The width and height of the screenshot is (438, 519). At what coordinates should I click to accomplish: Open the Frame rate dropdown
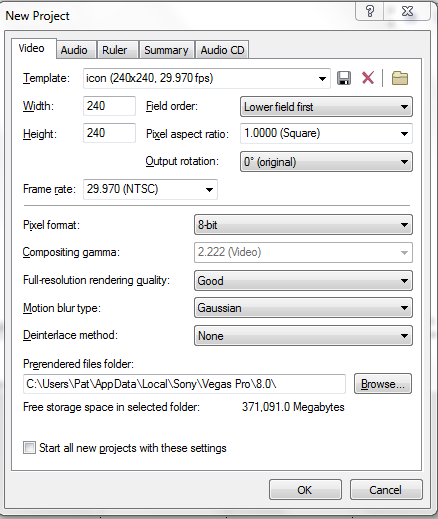click(x=150, y=189)
